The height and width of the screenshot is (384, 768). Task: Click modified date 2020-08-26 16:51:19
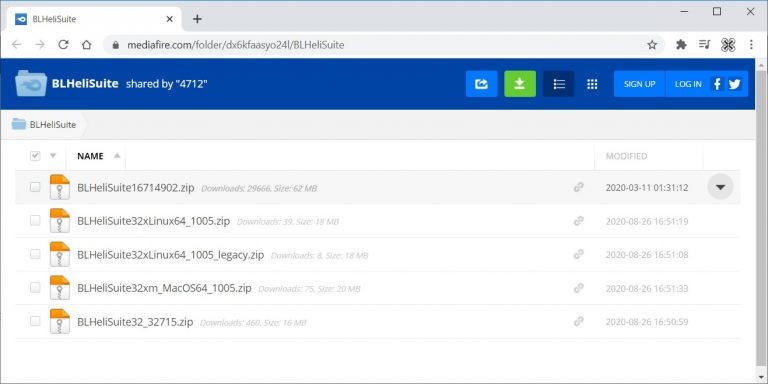(647, 221)
